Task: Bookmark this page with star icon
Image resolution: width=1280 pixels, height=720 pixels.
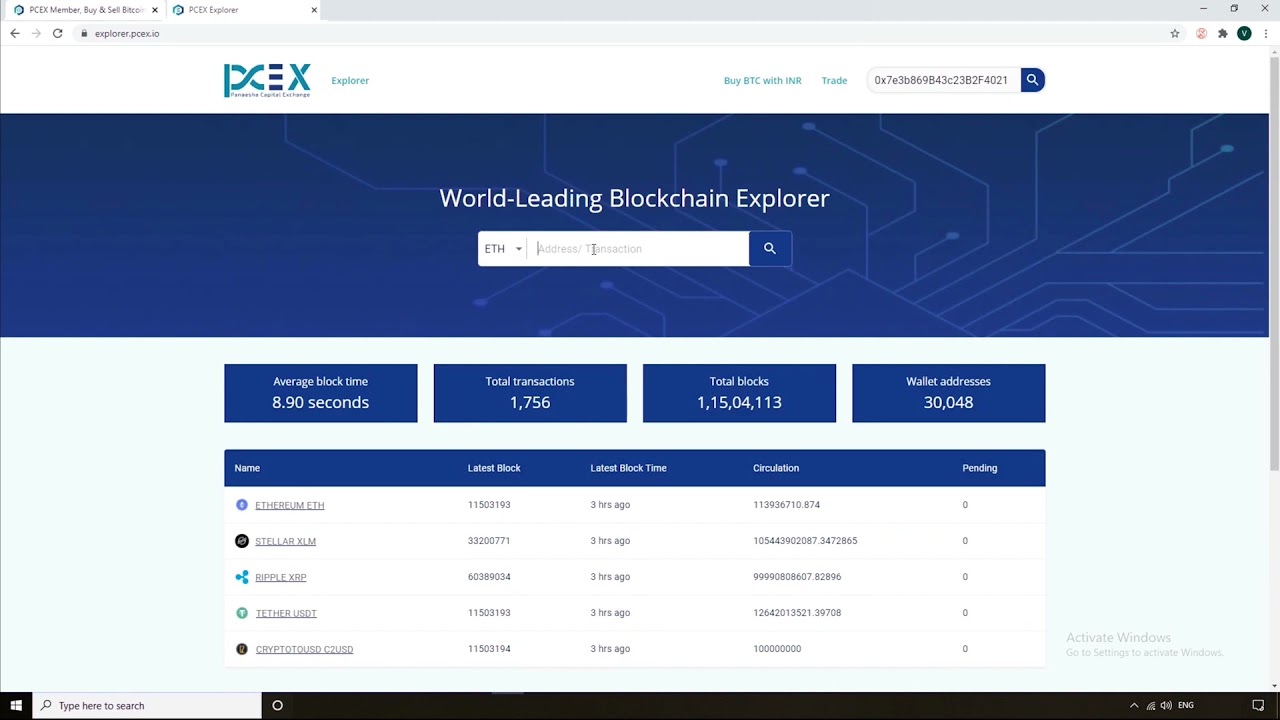Action: [1175, 33]
